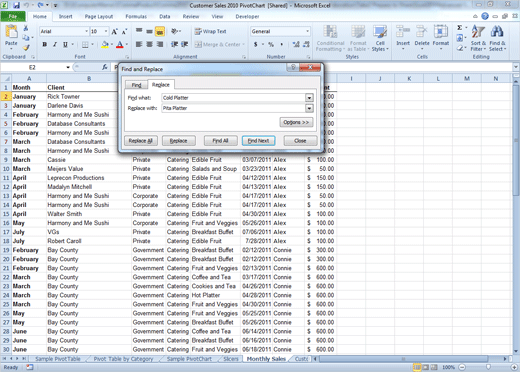Open the font size dropdown

pyautogui.click(x=106, y=31)
